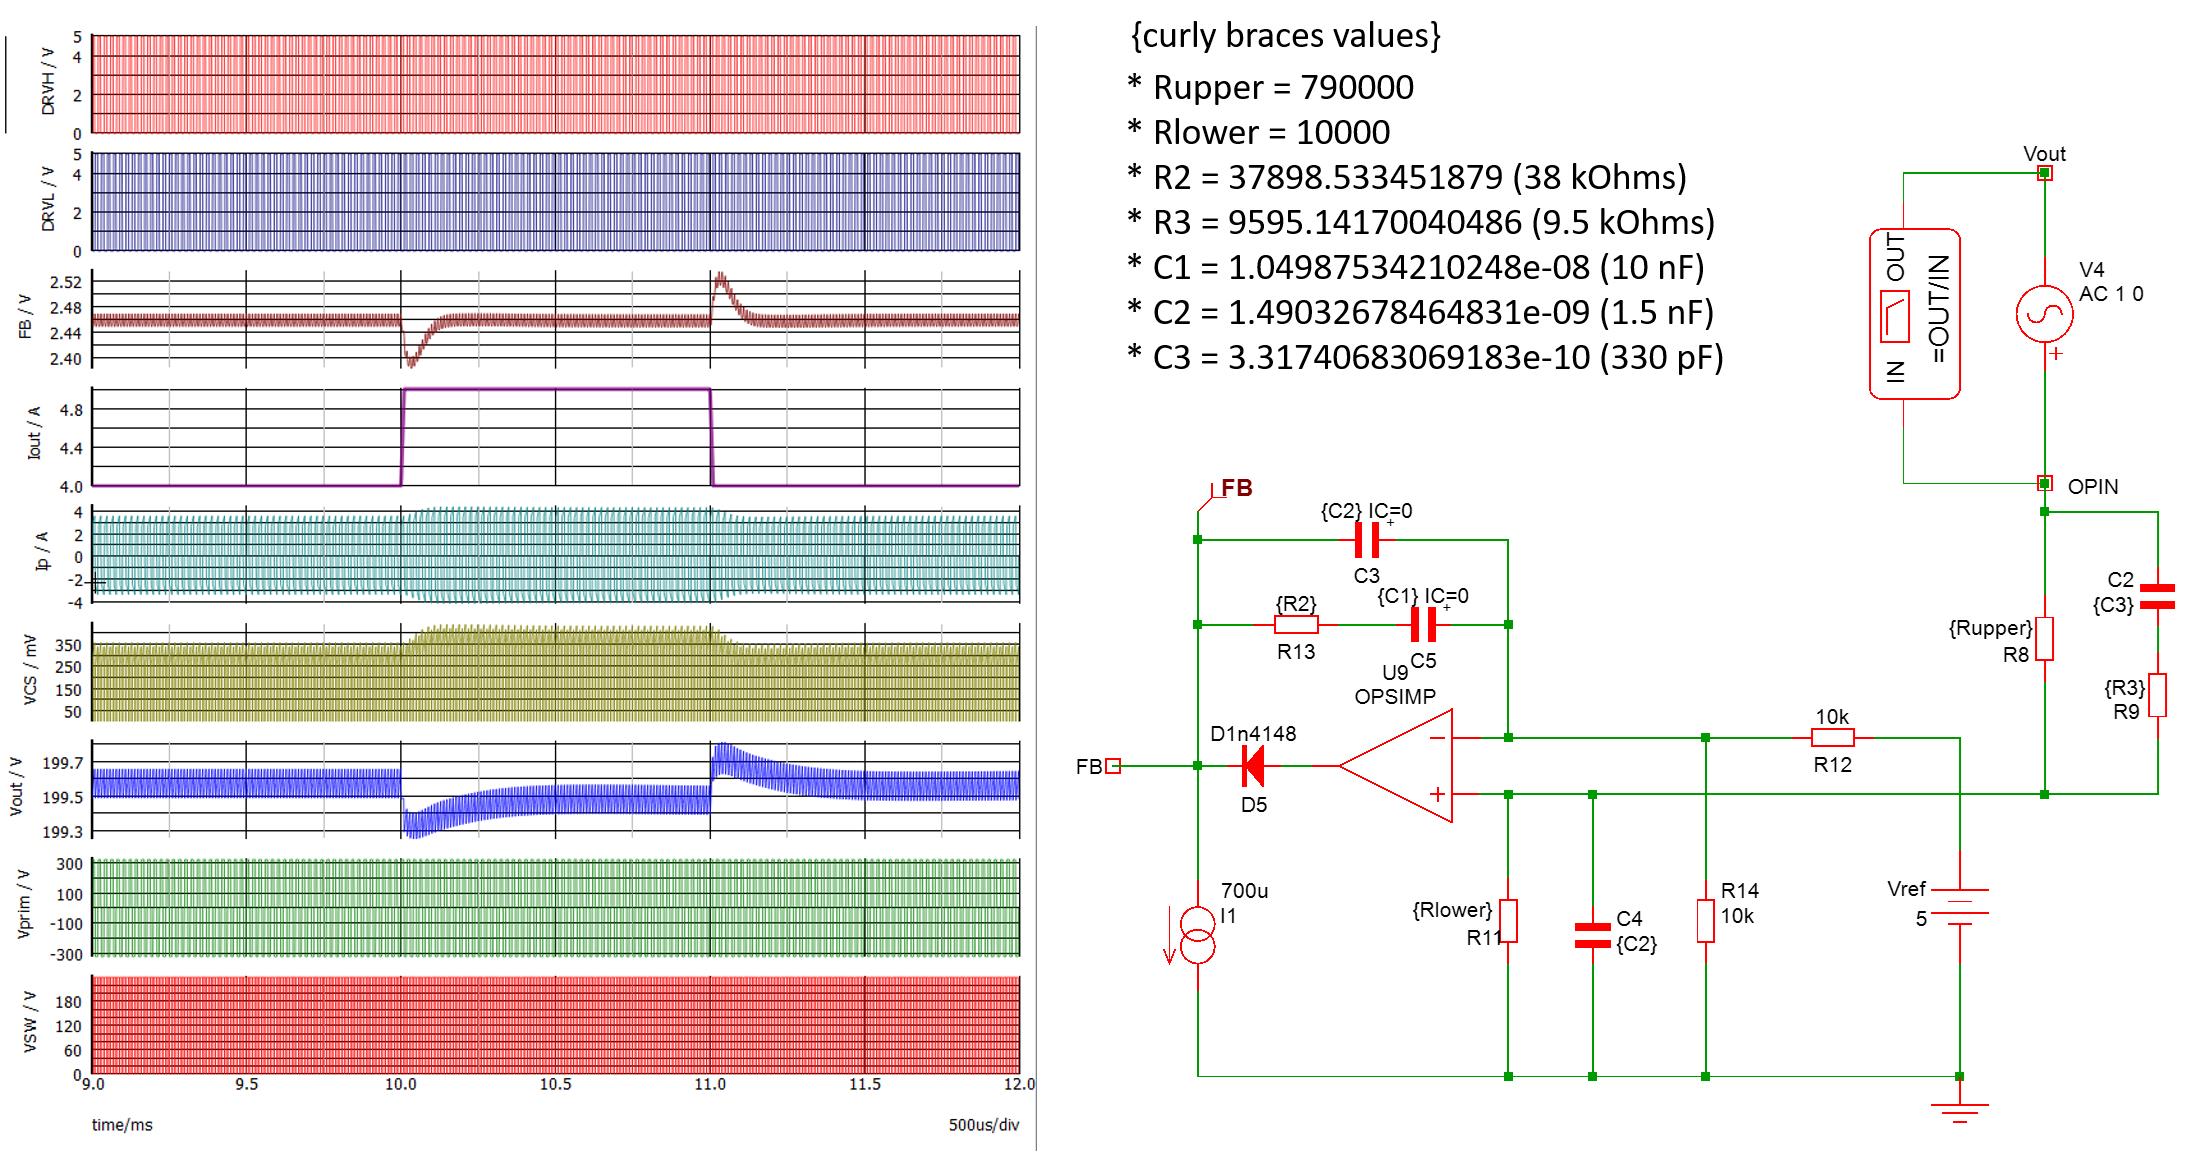Viewport: 2209px width, 1155px height.
Task: Click the 500us/div scale label
Action: pyautogui.click(x=984, y=1125)
